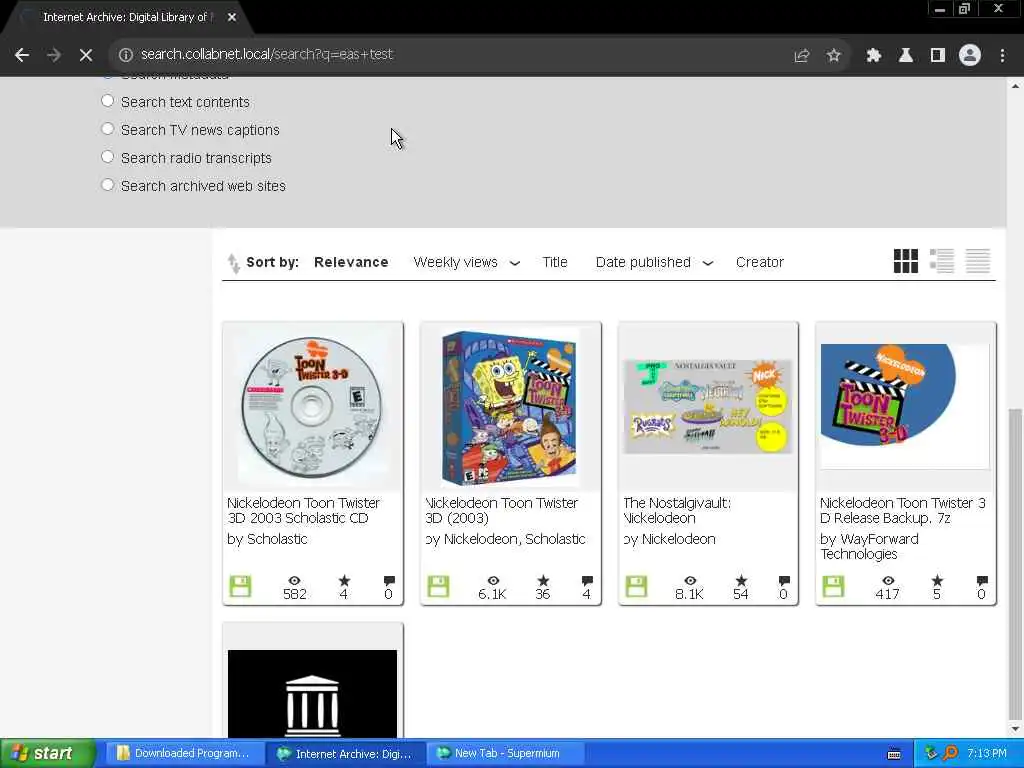Select Search TV news captions option

[x=108, y=129]
